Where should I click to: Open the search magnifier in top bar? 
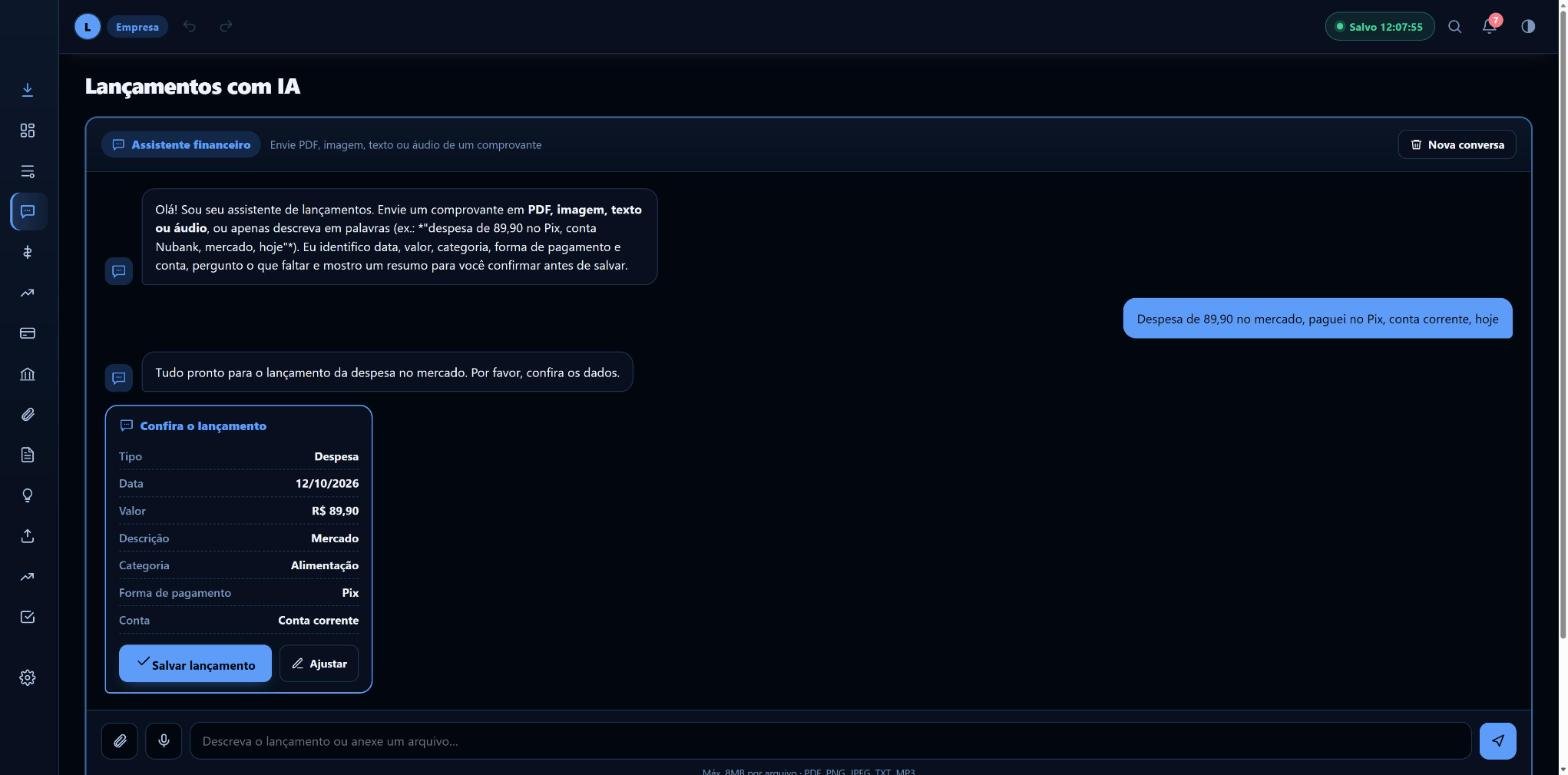pyautogui.click(x=1455, y=27)
